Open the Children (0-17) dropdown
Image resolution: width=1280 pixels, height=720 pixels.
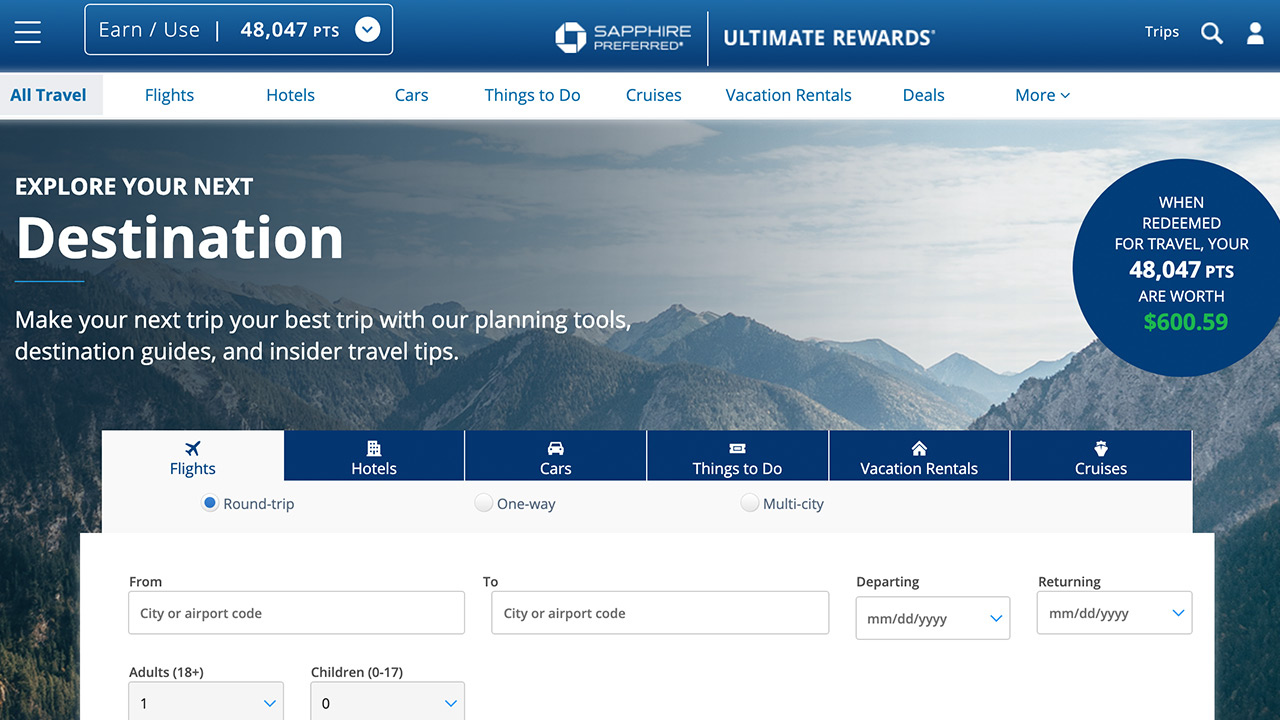tap(388, 703)
